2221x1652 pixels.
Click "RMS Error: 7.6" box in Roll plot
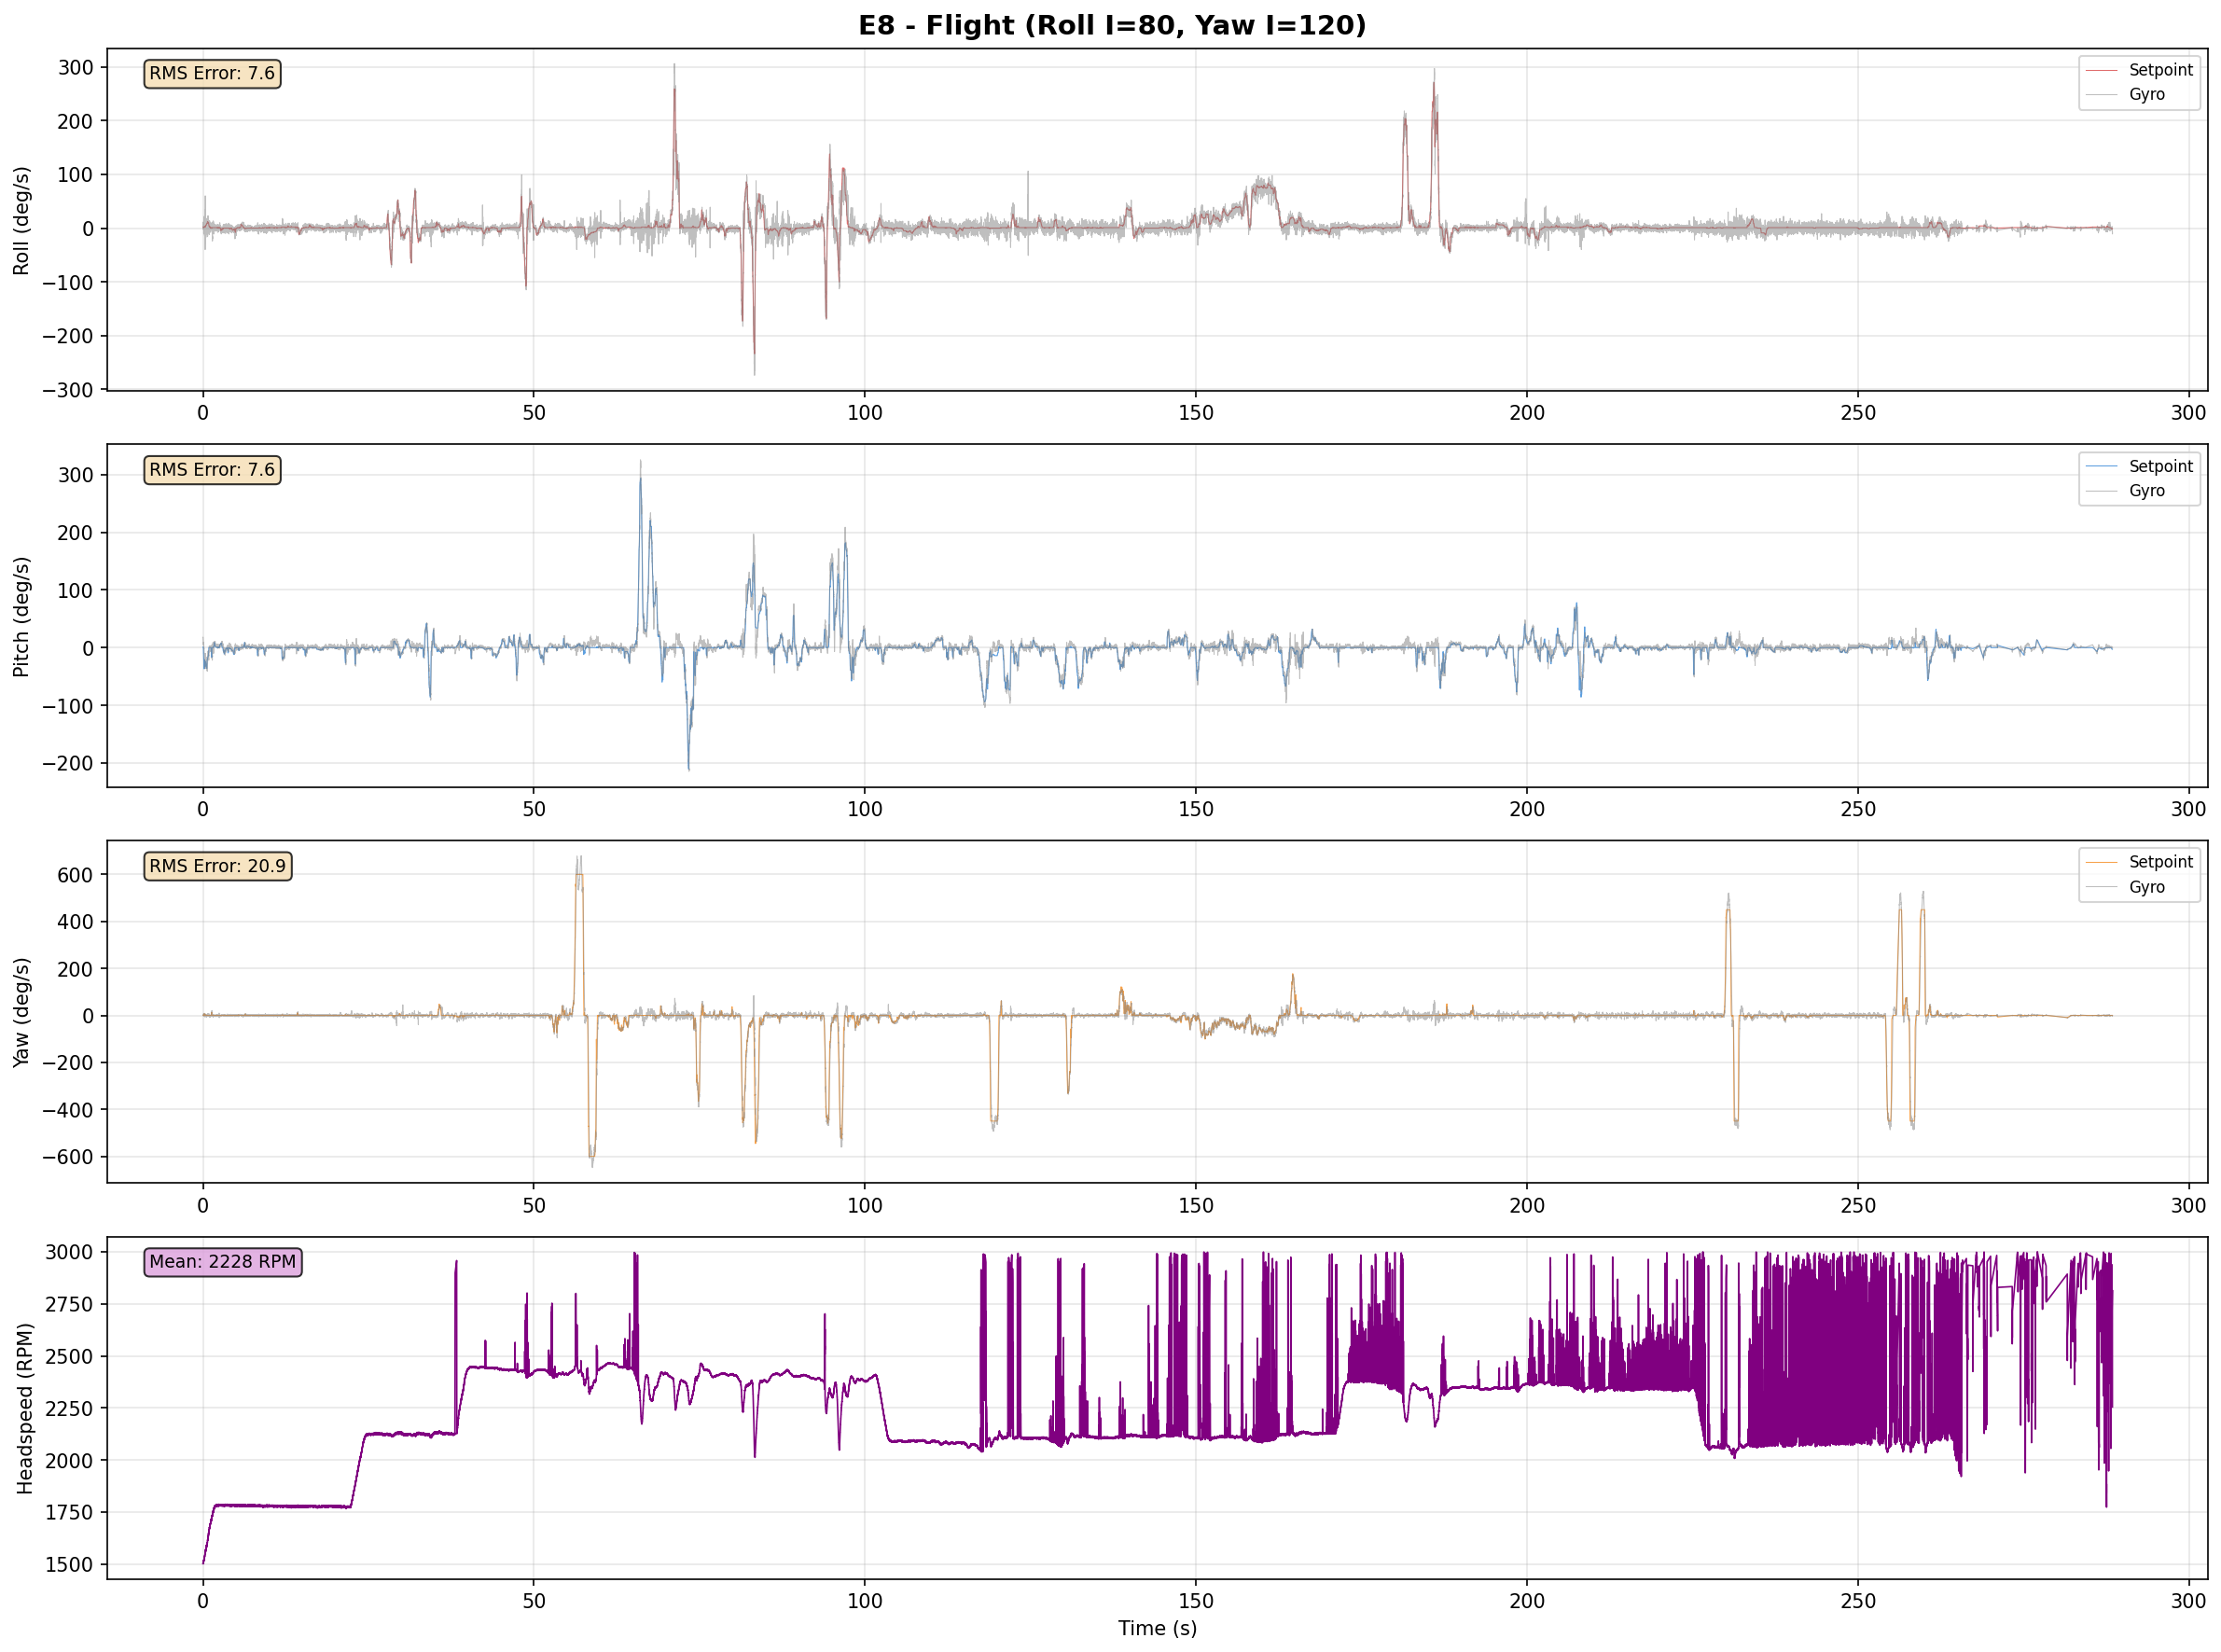212,73
